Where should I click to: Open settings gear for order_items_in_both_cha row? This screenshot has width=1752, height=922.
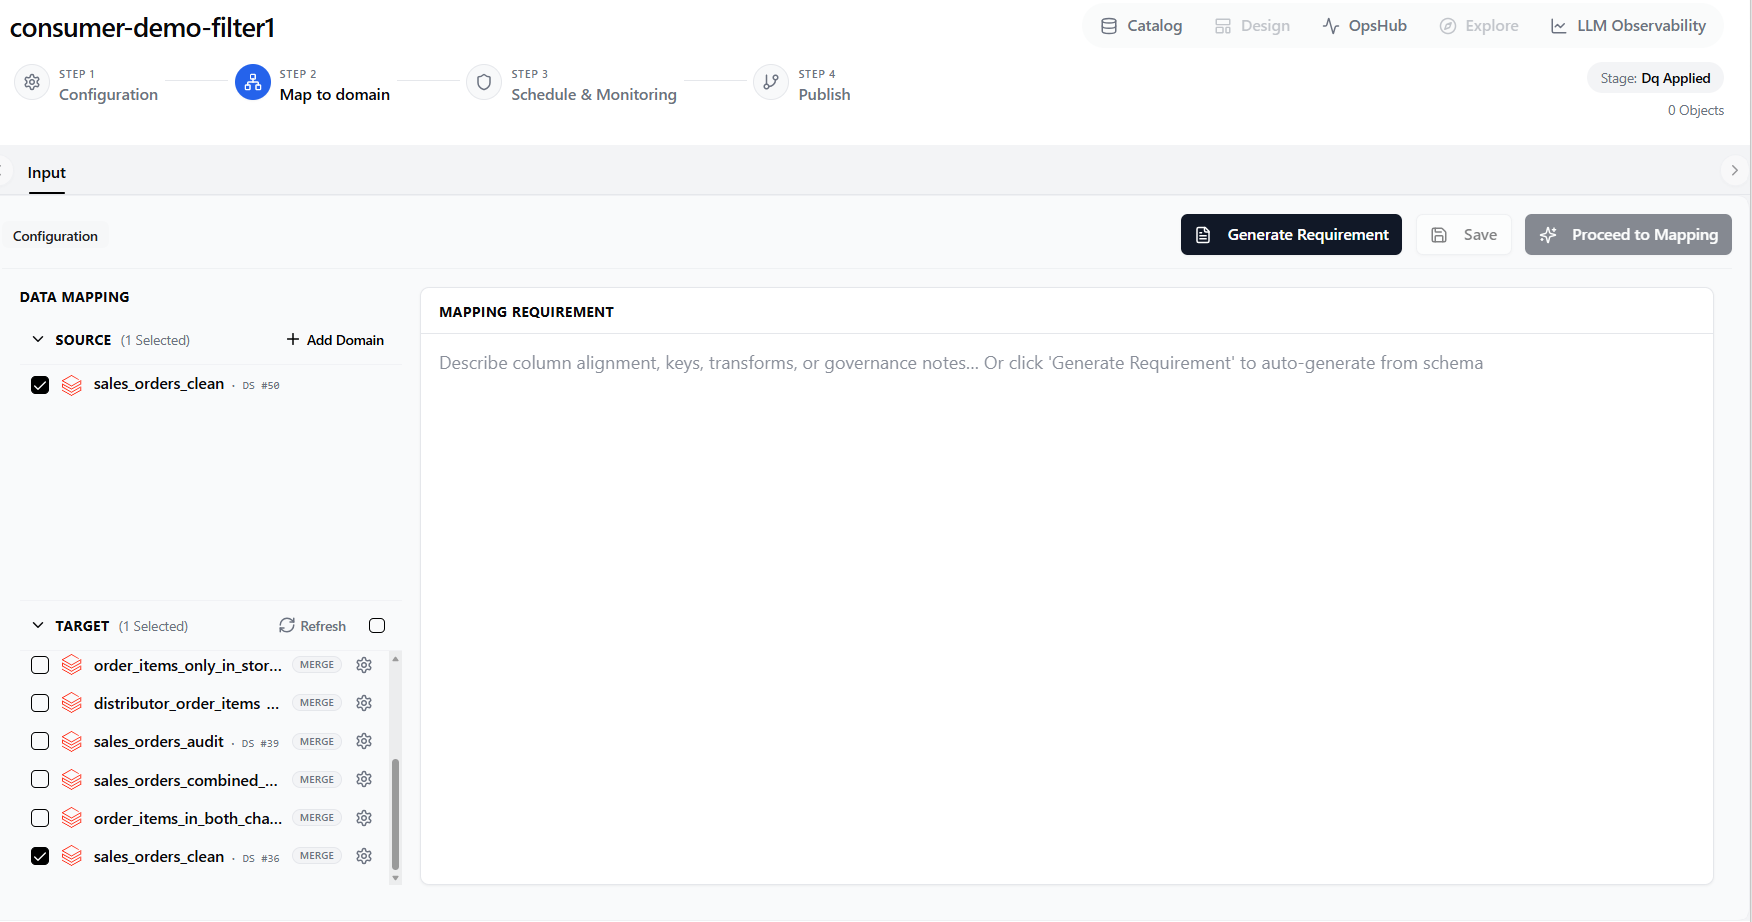(364, 818)
